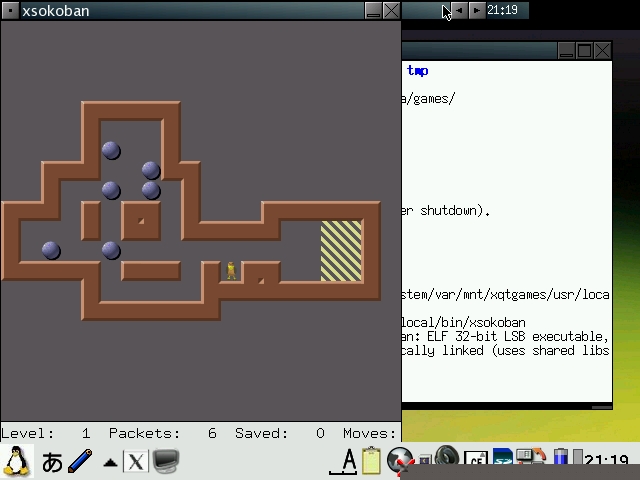This screenshot has height=480, width=640.
Task: Click the right arrow beside top clock
Action: pos(476,10)
